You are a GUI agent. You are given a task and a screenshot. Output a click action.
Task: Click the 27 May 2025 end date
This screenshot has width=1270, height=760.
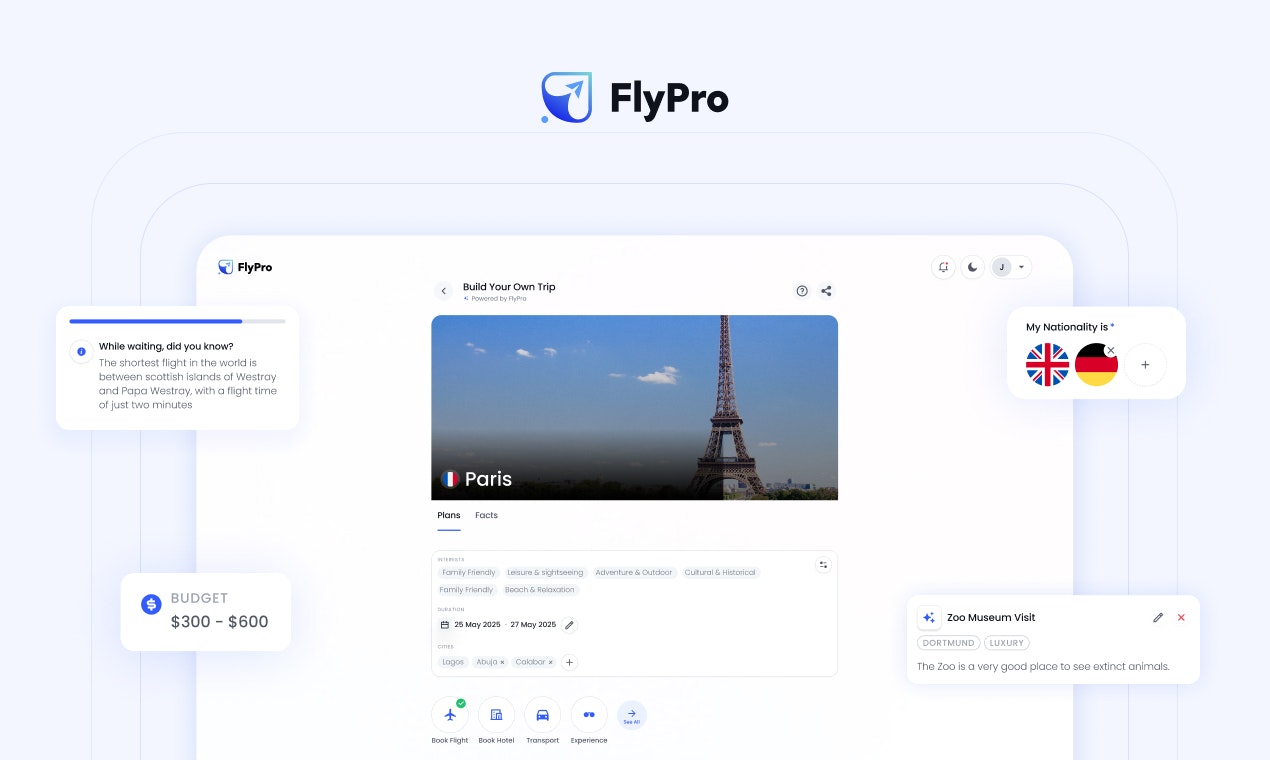533,625
